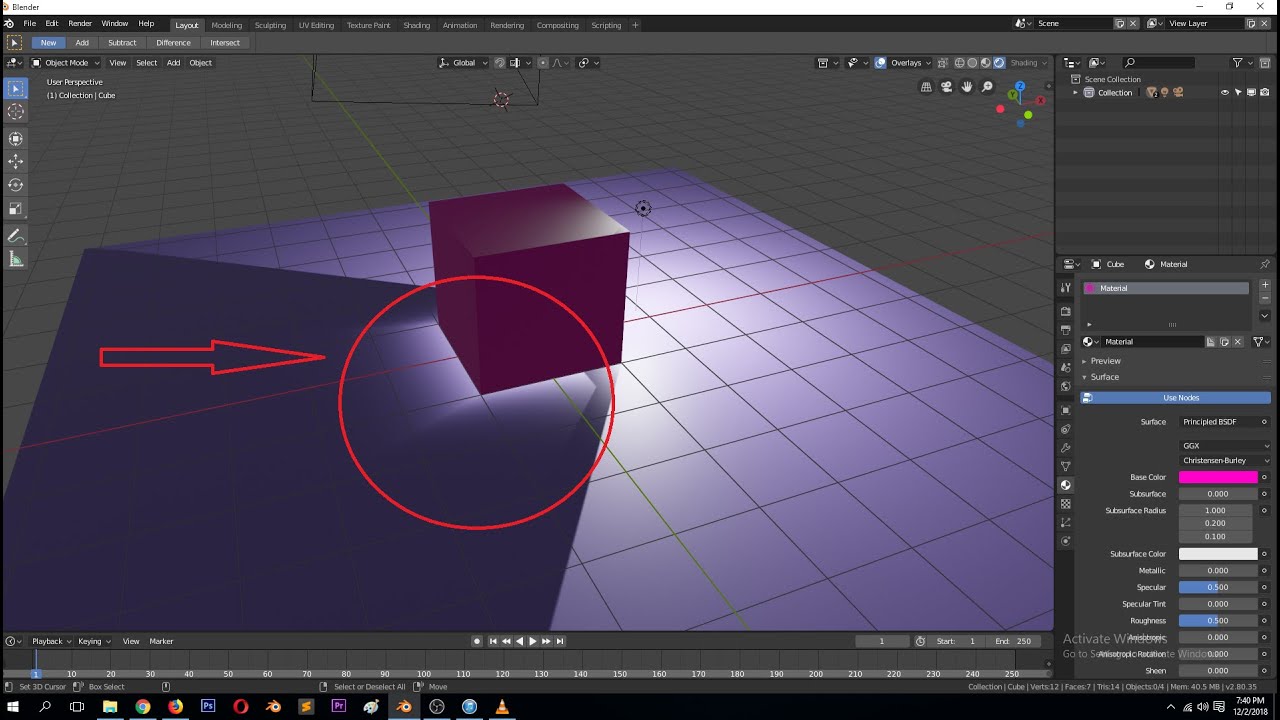Click the pin icon in properties header
This screenshot has height=720, width=1280.
tap(1265, 264)
